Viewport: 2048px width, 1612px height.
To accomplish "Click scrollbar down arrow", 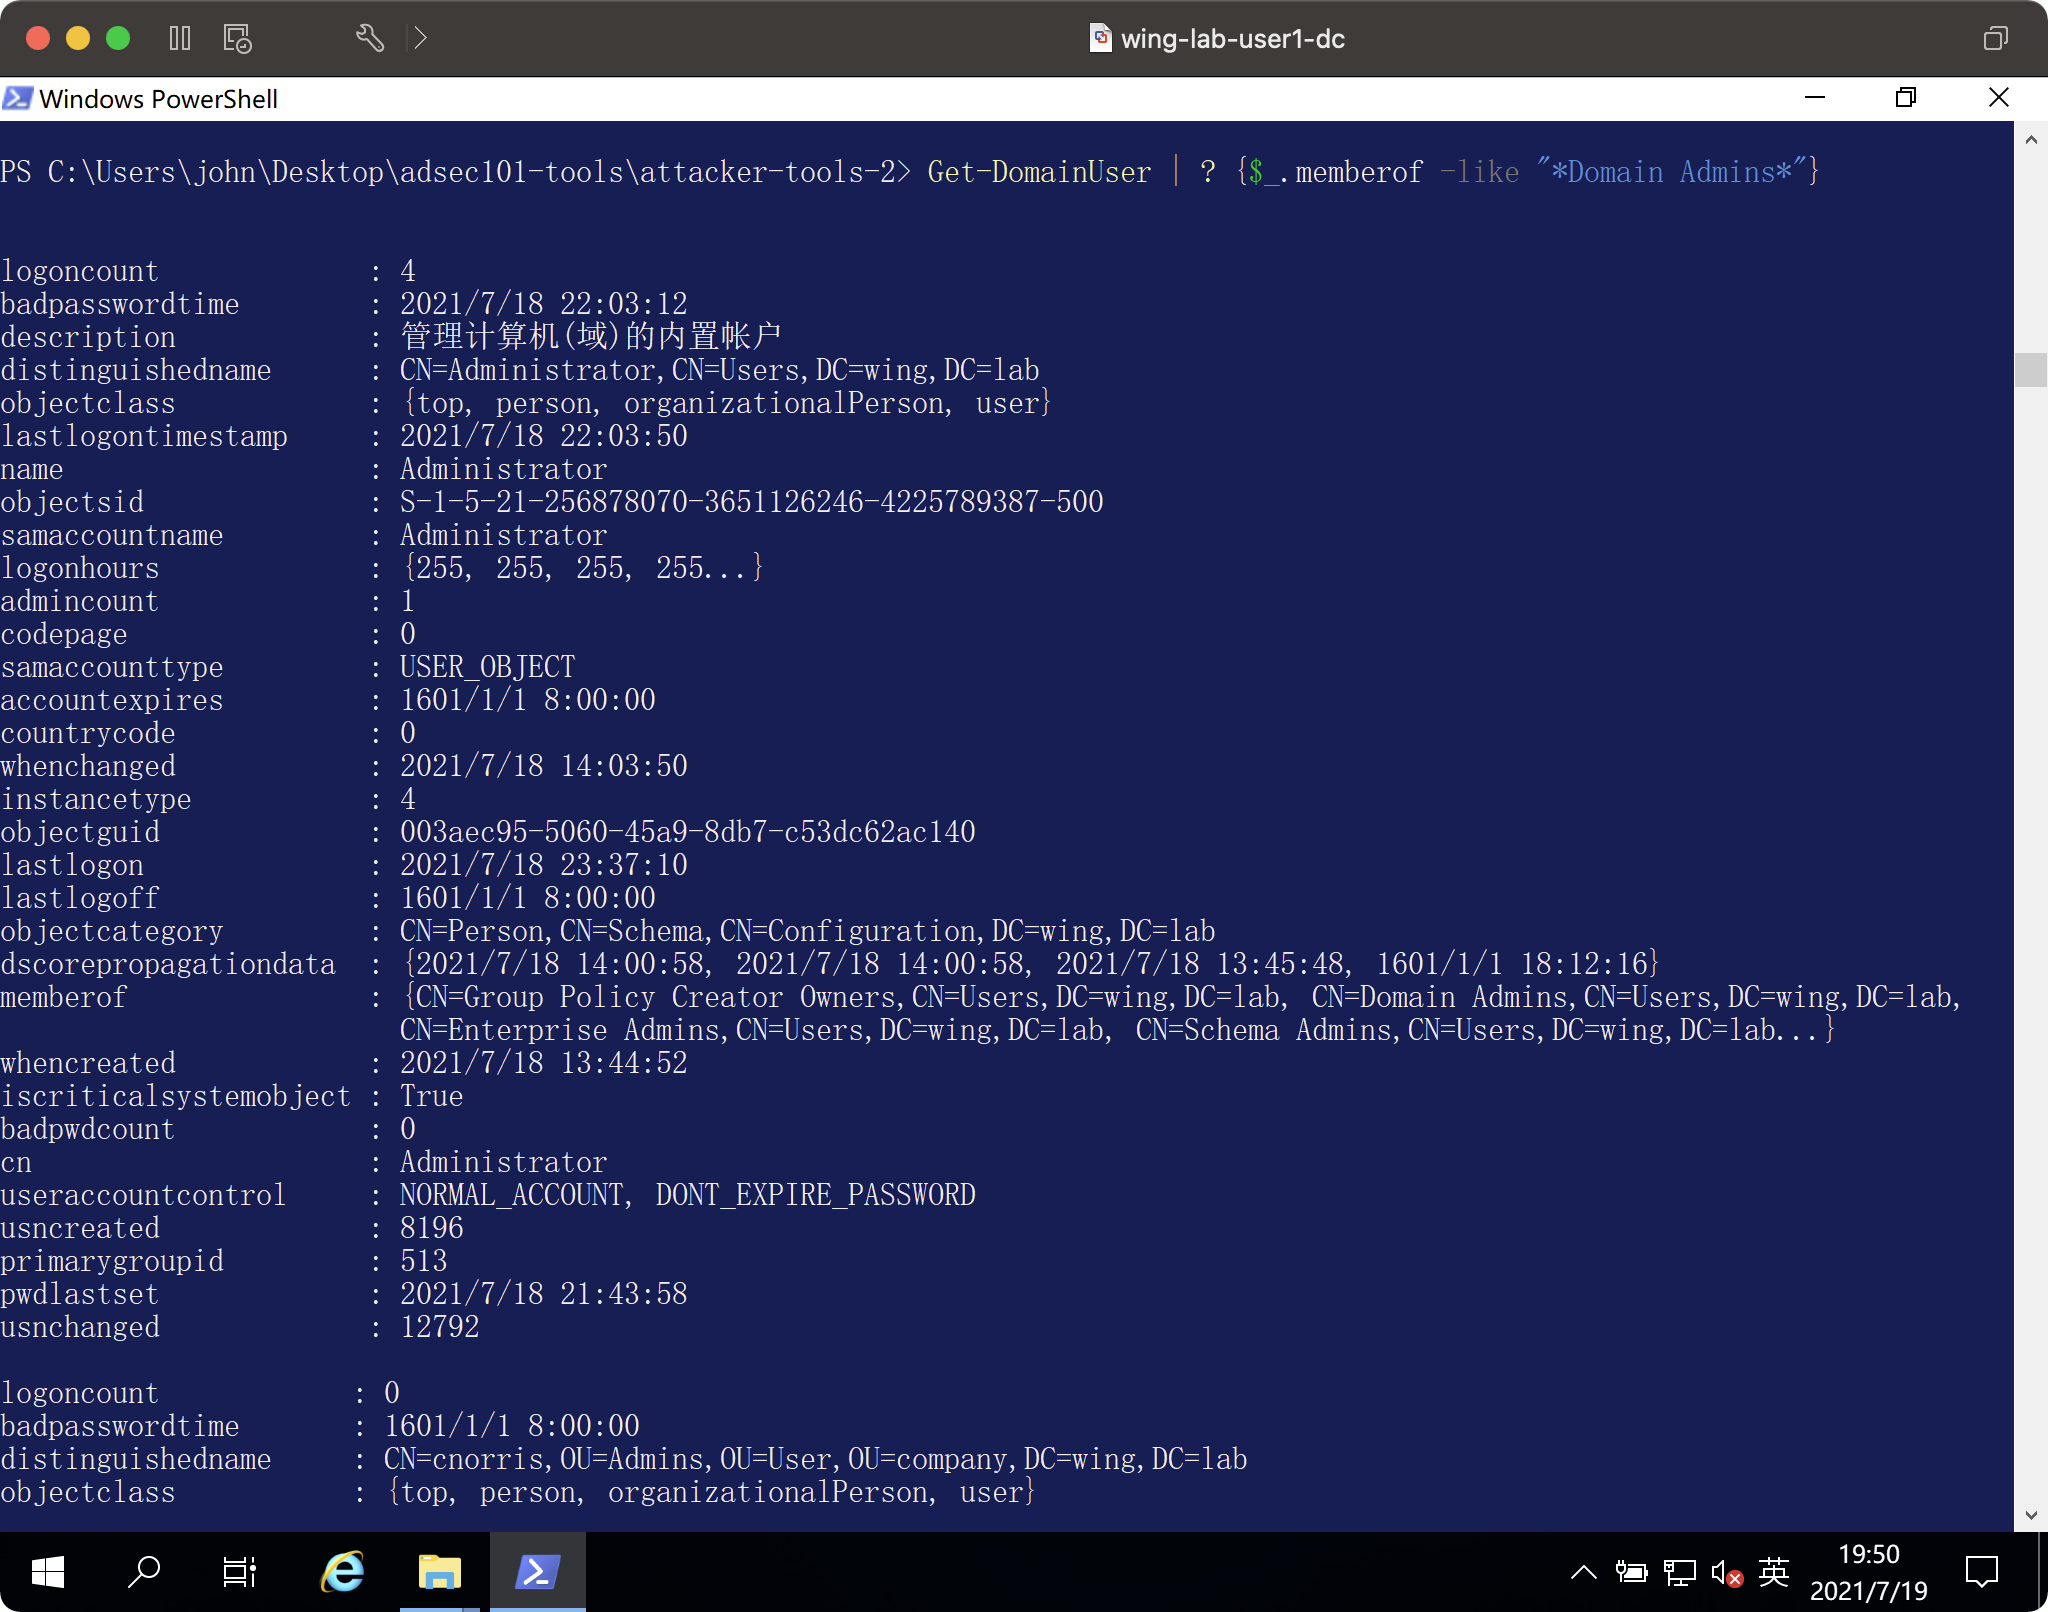I will pos(2031,1515).
